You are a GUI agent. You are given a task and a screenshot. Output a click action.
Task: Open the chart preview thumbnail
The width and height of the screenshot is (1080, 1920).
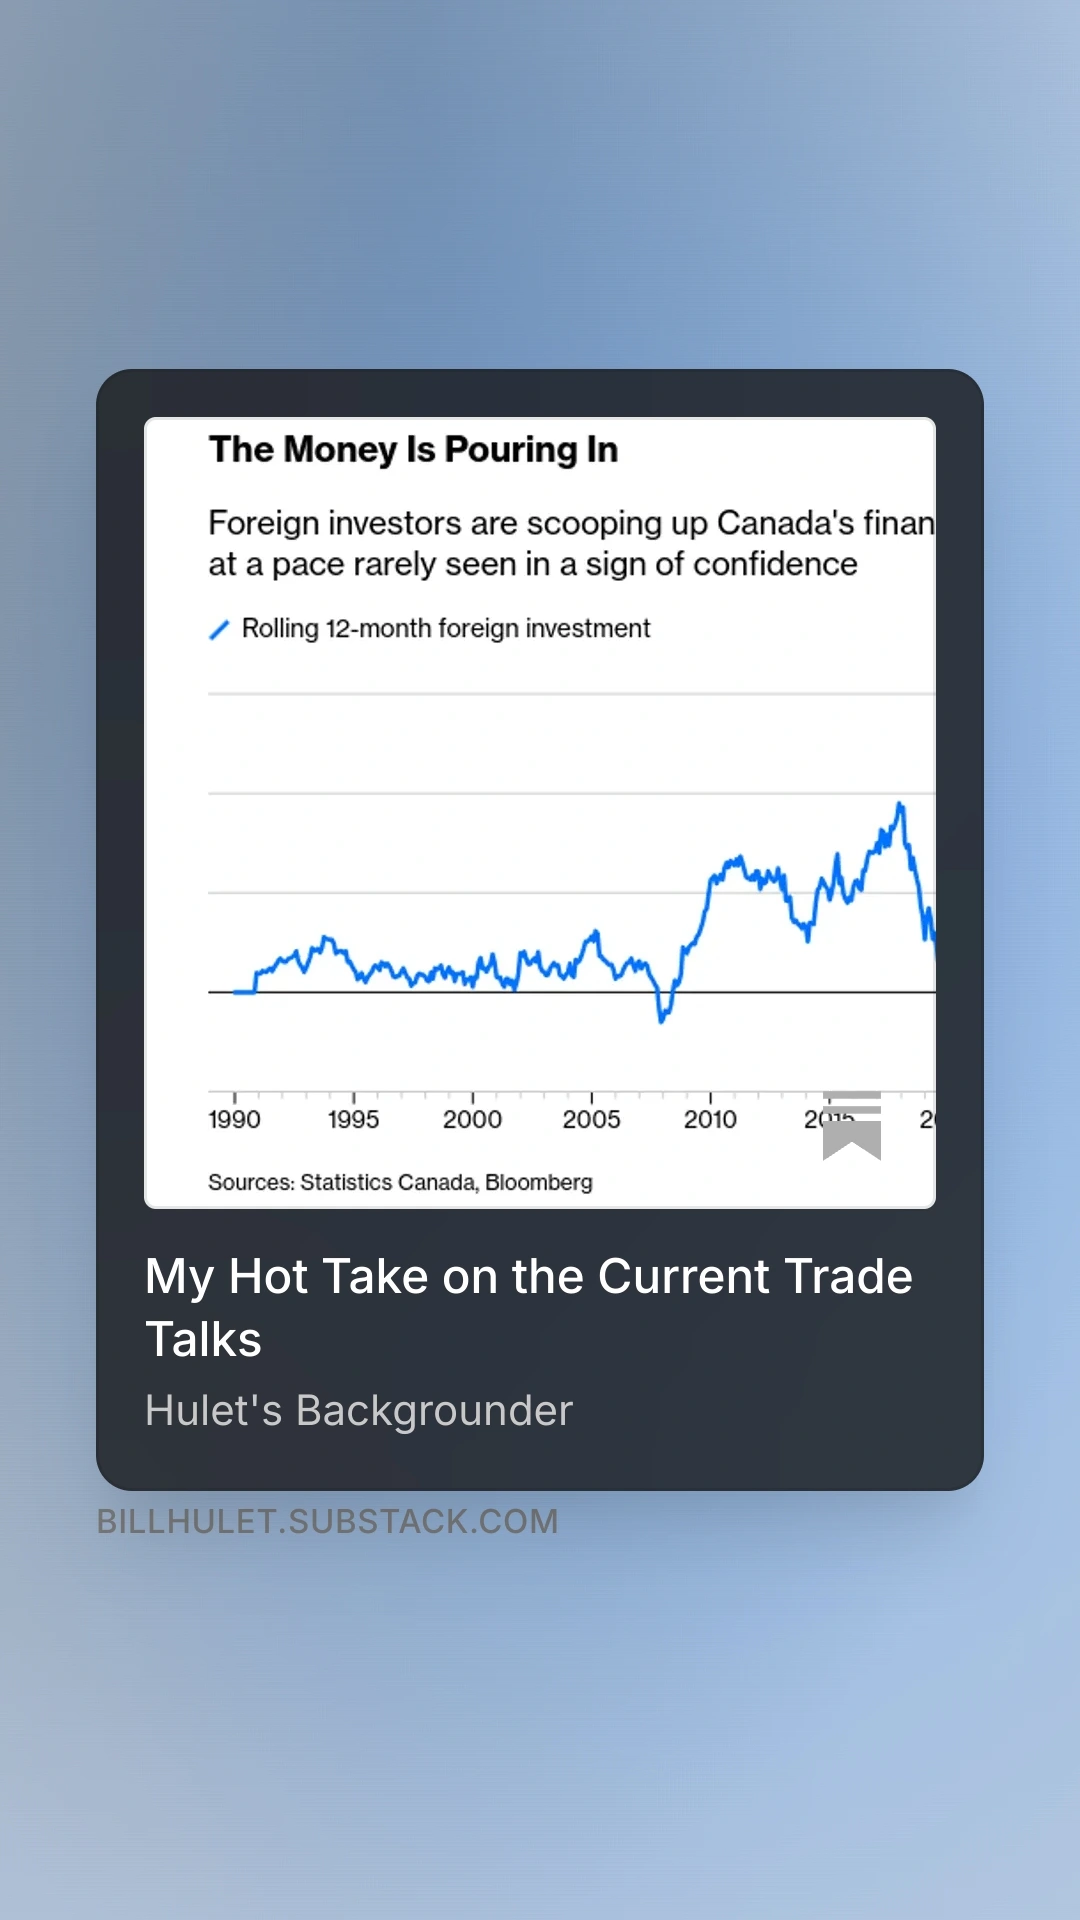pyautogui.click(x=540, y=813)
